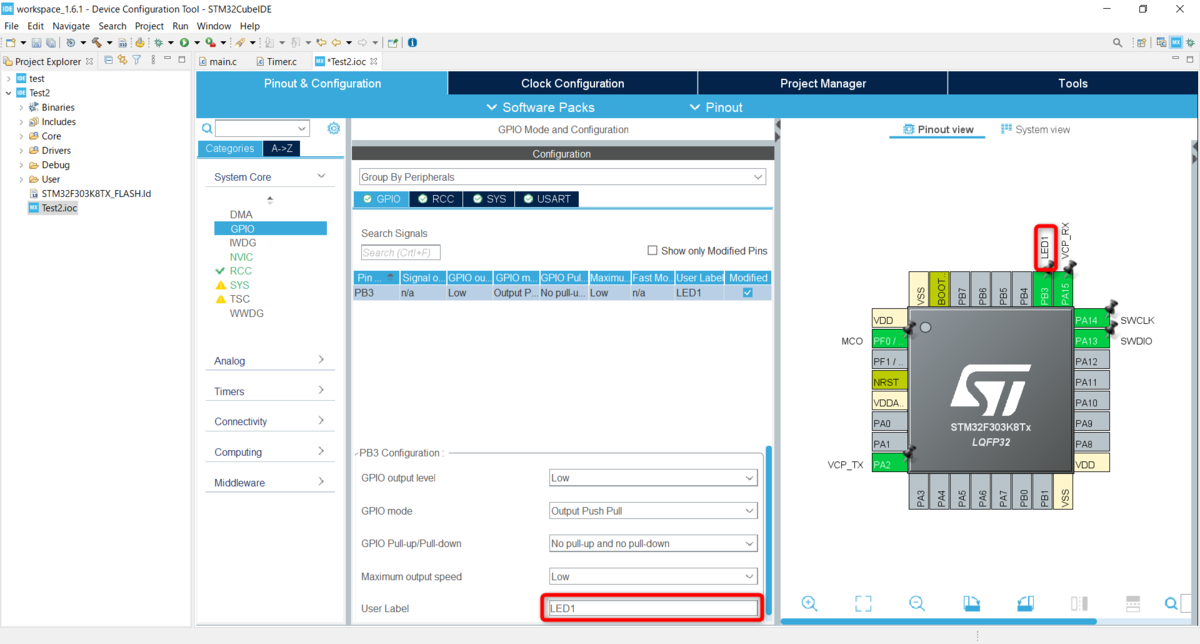
Task: Rotate the chip counter-clockwise
Action: point(1025,603)
